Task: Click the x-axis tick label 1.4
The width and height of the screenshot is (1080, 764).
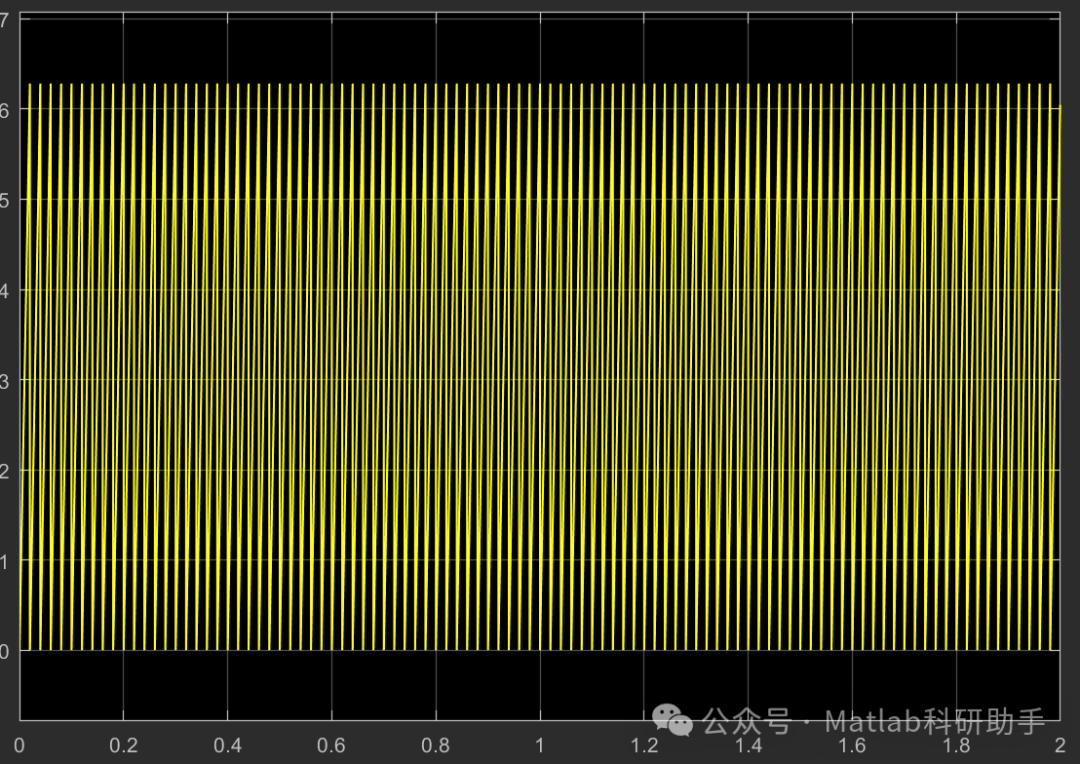Action: pos(748,745)
